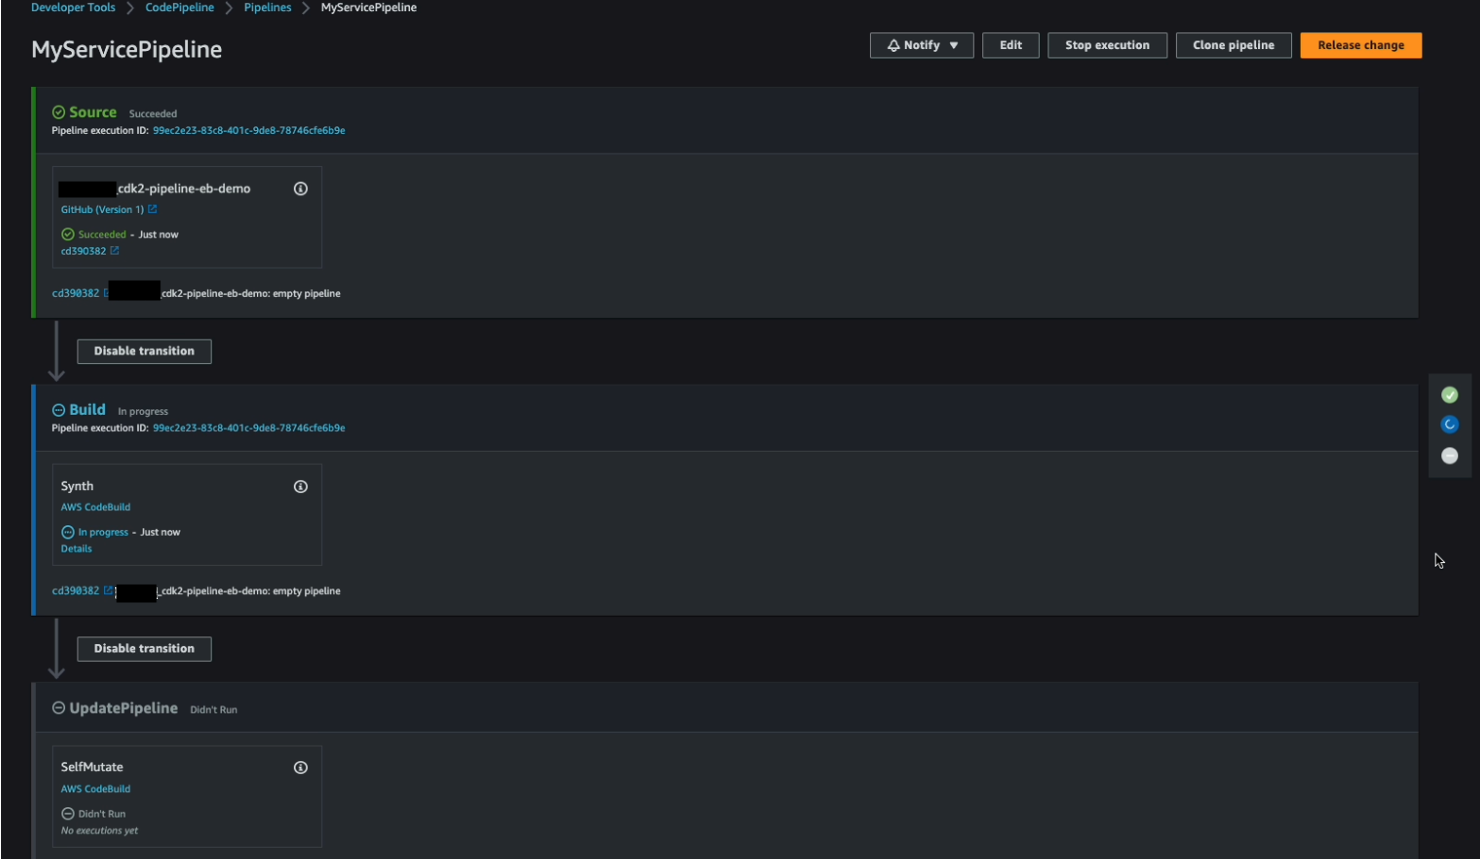Image resolution: width=1482 pixels, height=863 pixels.
Task: Open info icon on Synth action card
Action: click(x=300, y=487)
